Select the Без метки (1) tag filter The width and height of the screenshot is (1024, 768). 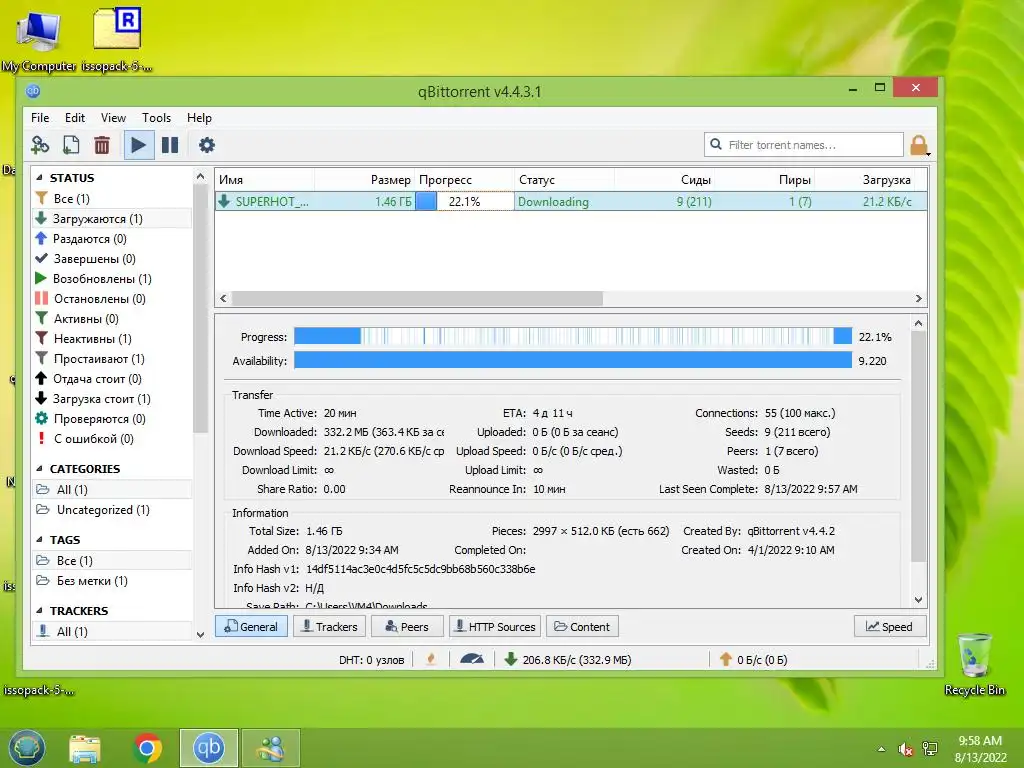coord(112,581)
